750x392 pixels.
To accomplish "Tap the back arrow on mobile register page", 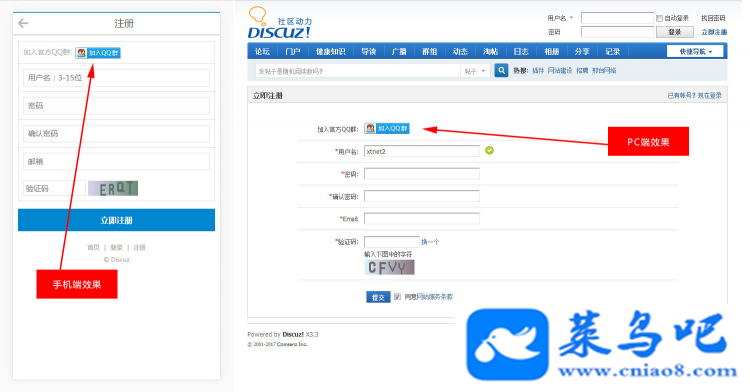I will 23,23.
